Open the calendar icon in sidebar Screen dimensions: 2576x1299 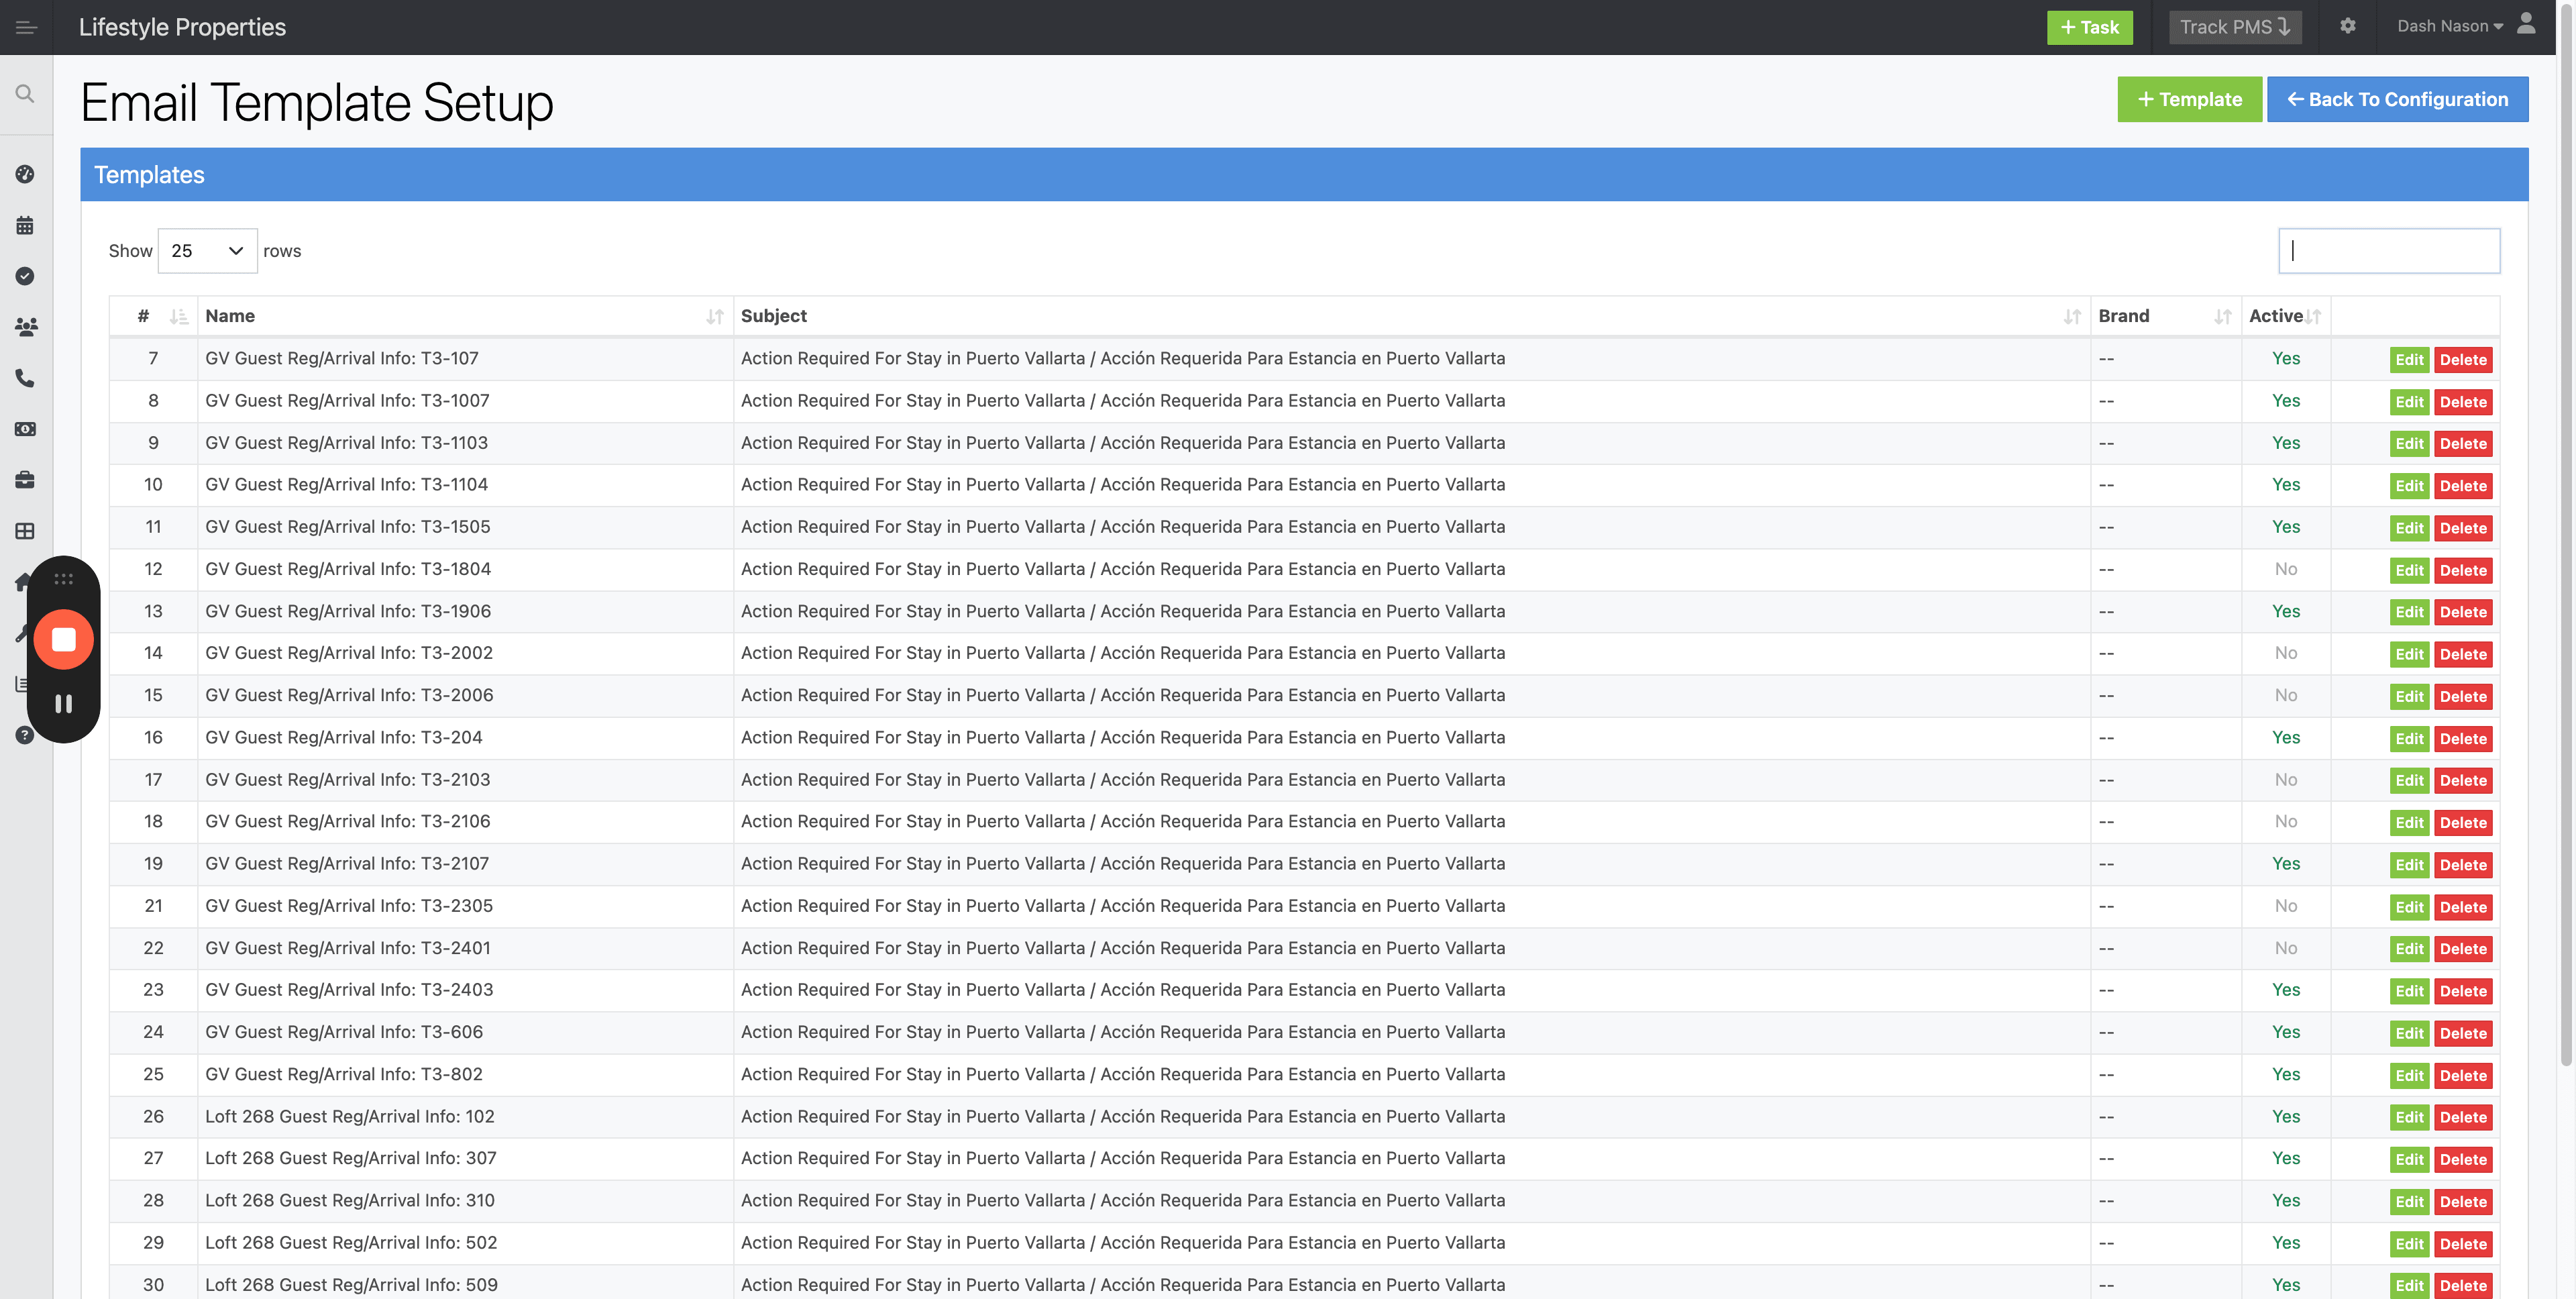(25, 225)
